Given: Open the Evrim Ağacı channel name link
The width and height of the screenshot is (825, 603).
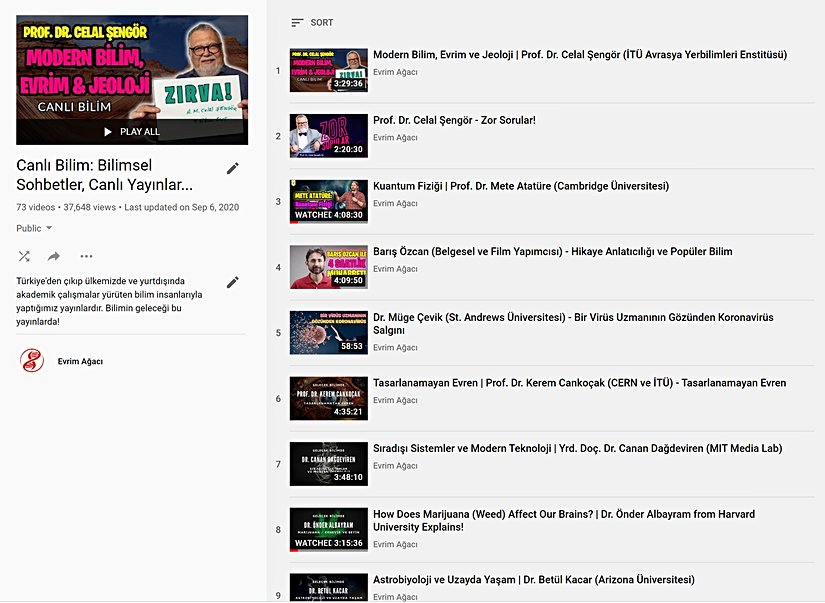Looking at the screenshot, I should click(80, 361).
